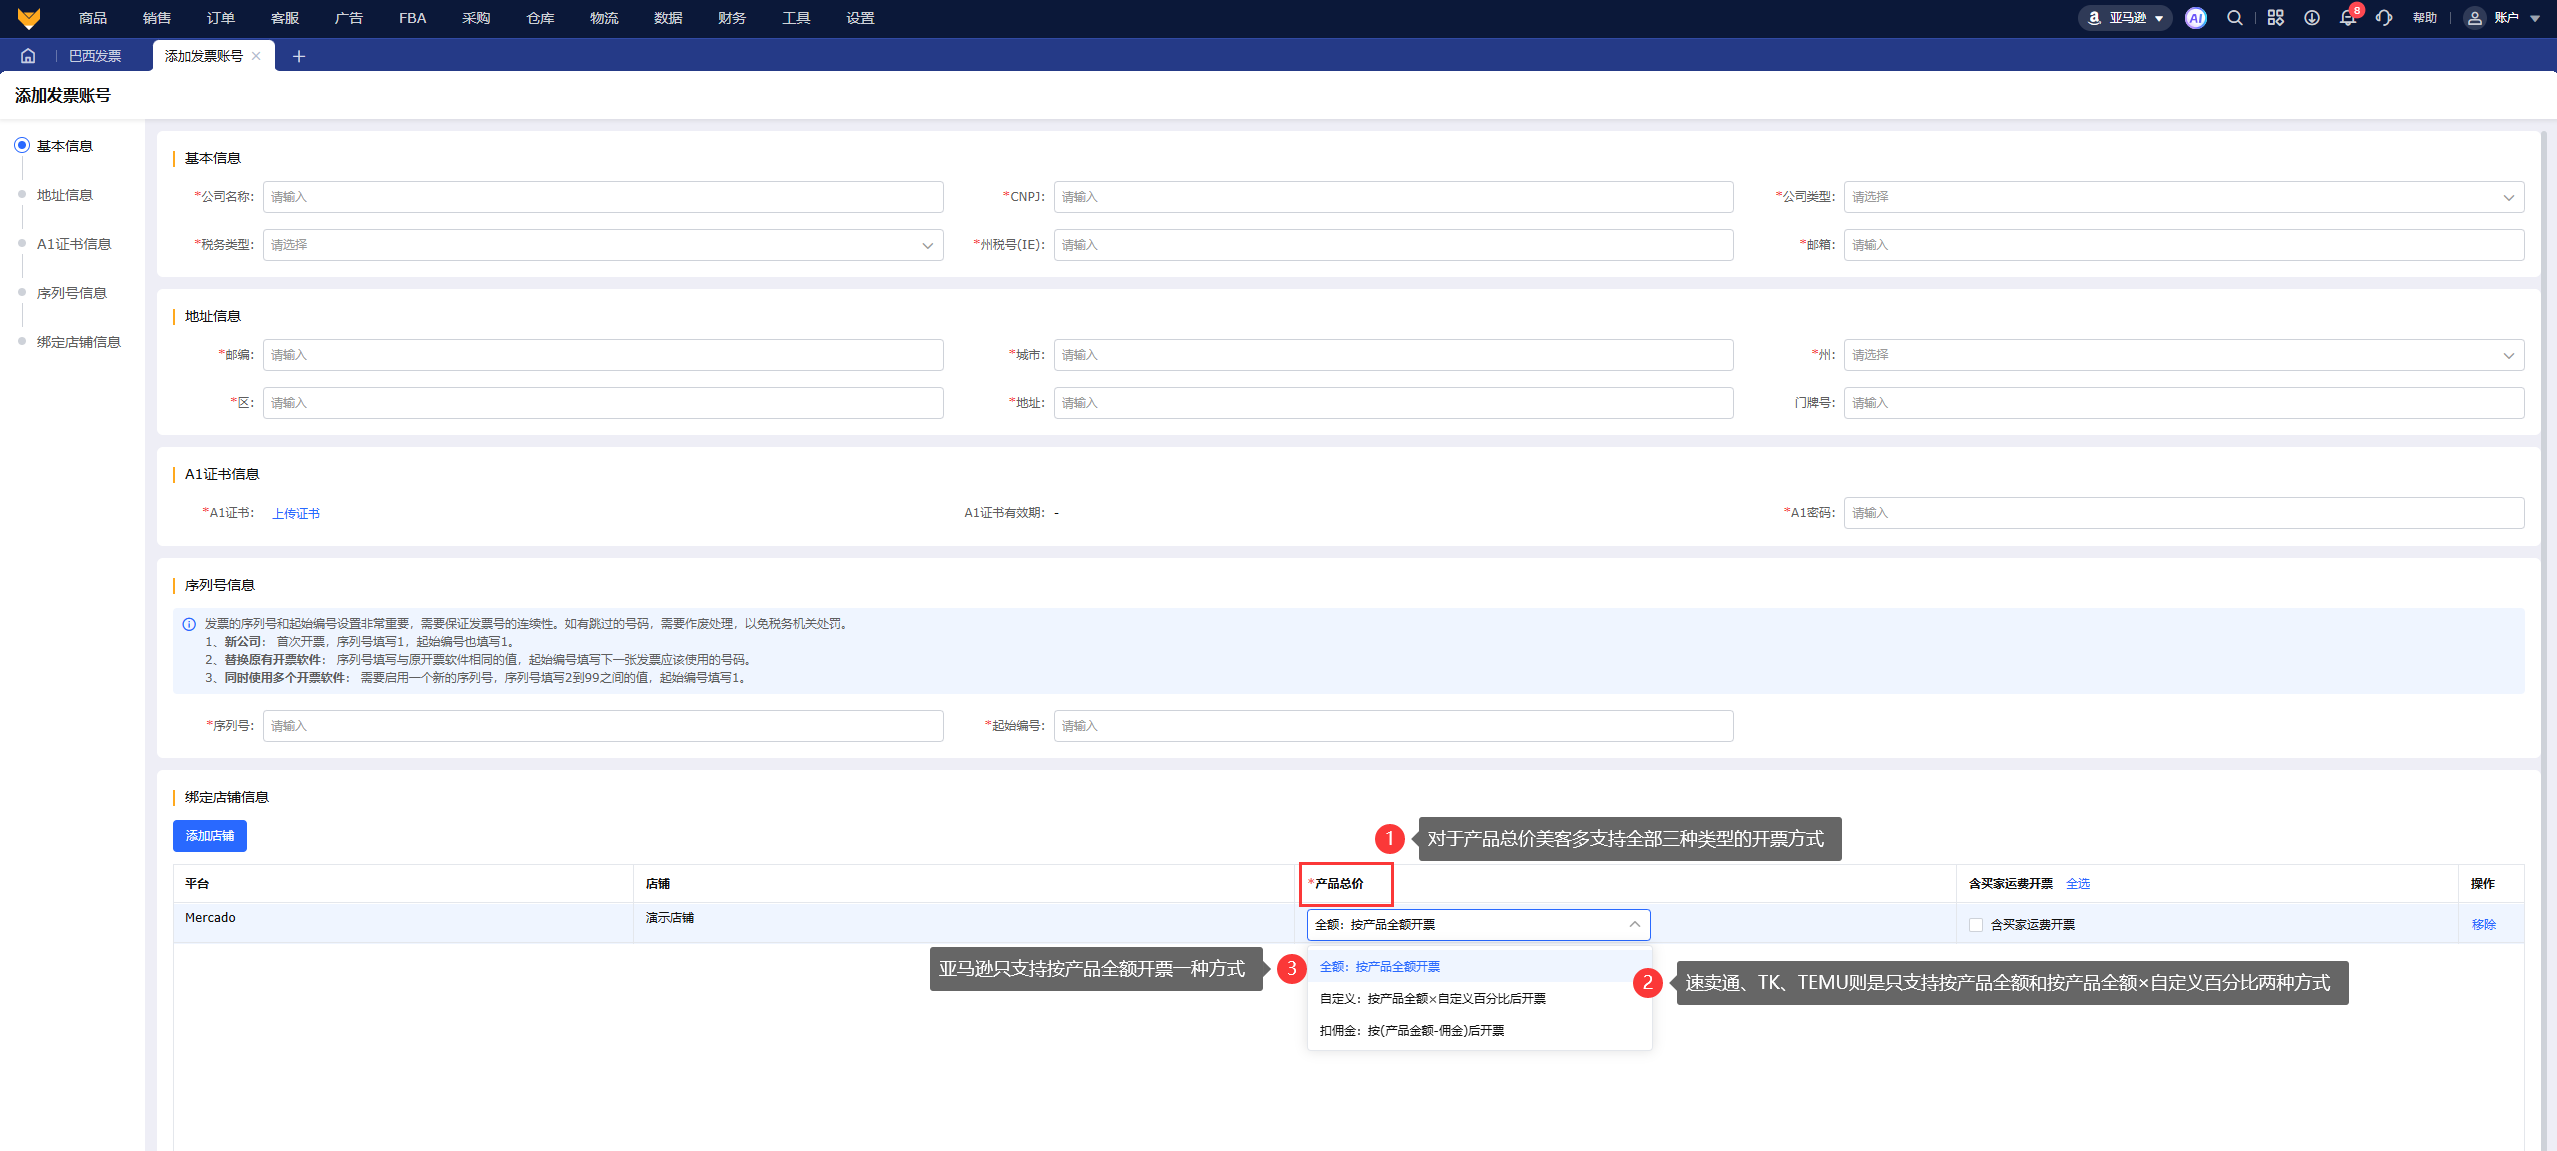The image size is (2557, 1151).
Task: Click the CNPJ input field
Action: tap(1392, 197)
